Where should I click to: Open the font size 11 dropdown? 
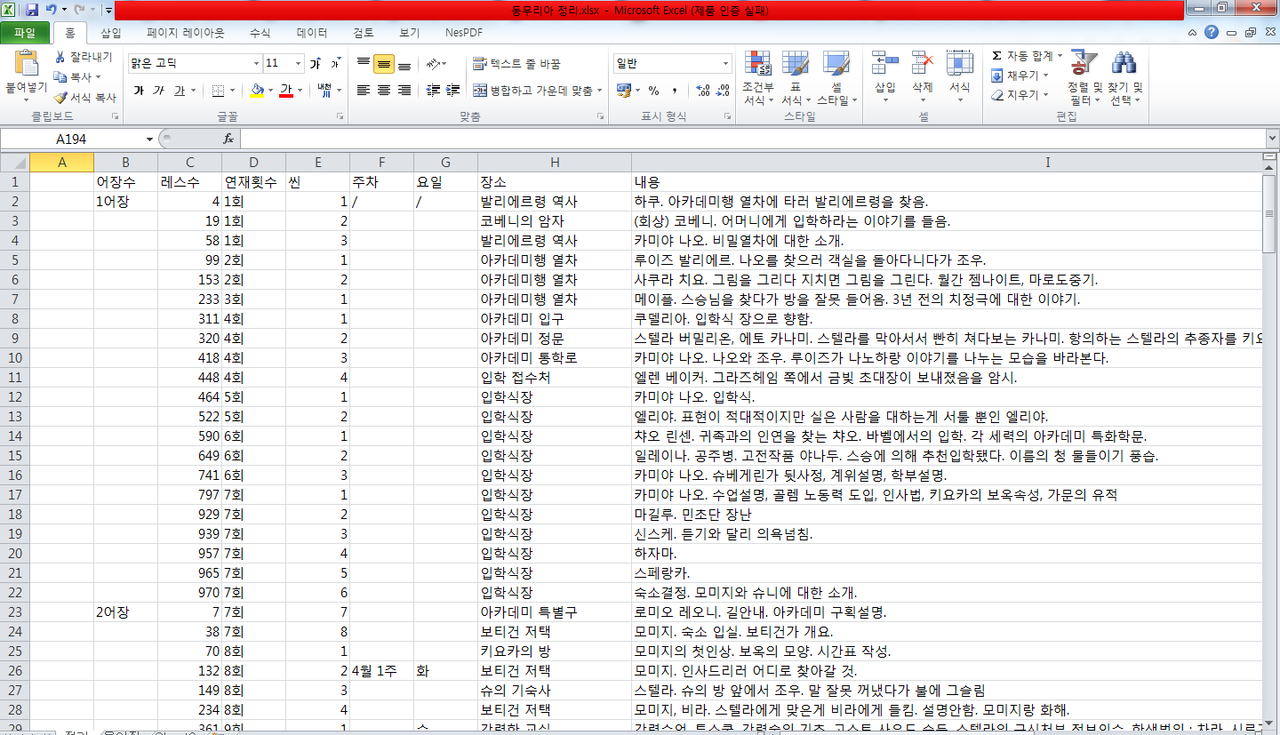[x=296, y=63]
